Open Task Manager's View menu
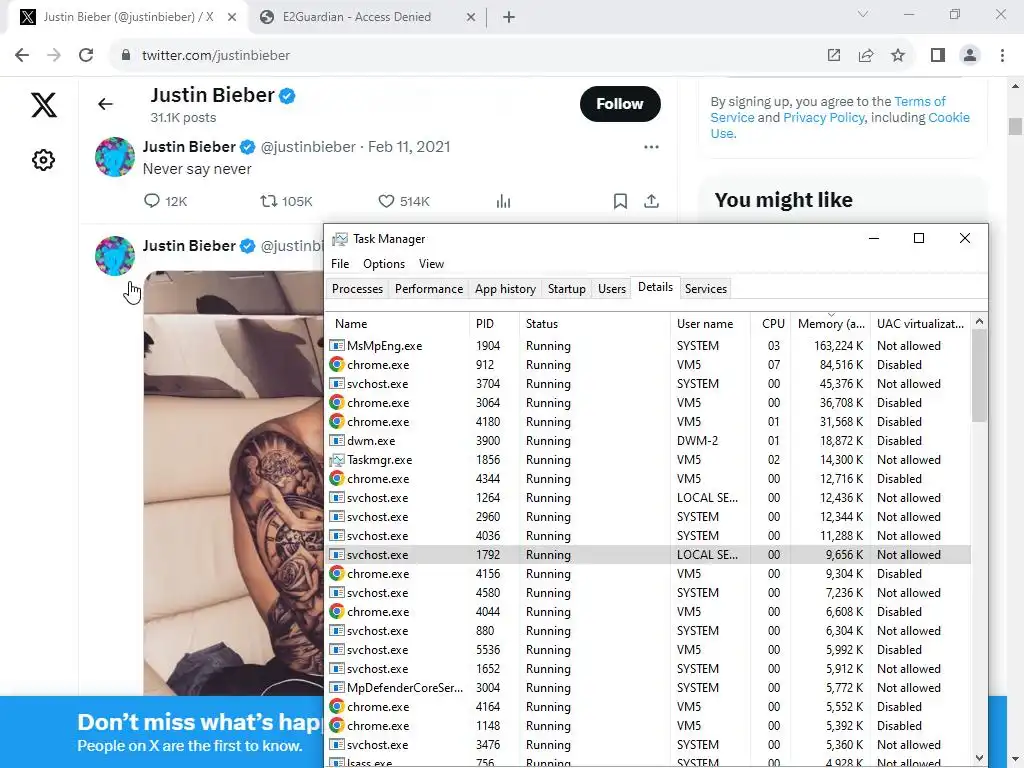This screenshot has width=1024, height=768. (431, 264)
